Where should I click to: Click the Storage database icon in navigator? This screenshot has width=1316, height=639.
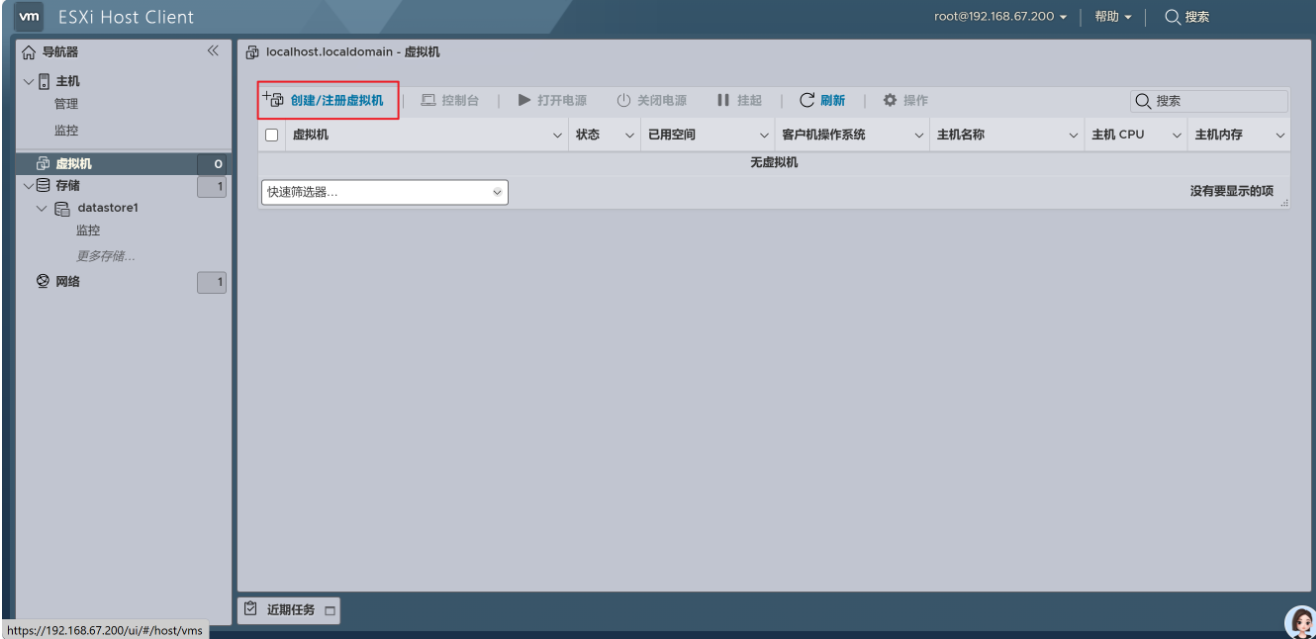click(41, 185)
